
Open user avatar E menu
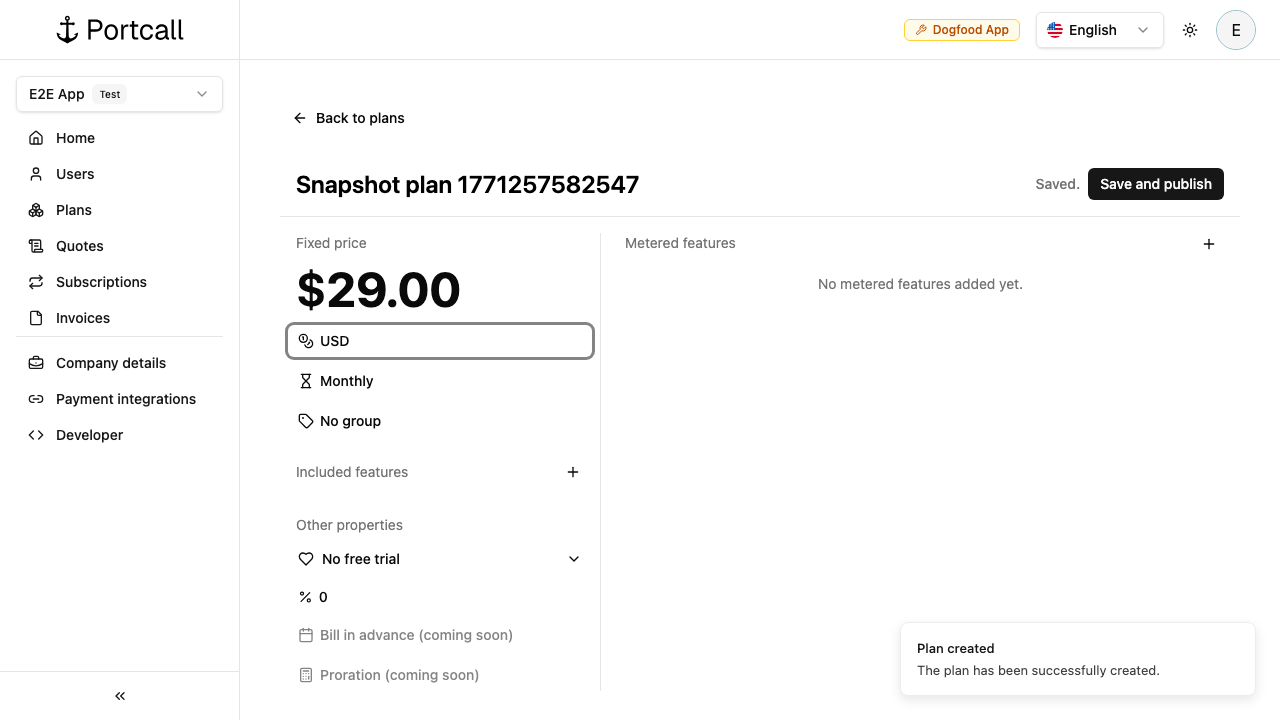pyautogui.click(x=1236, y=30)
